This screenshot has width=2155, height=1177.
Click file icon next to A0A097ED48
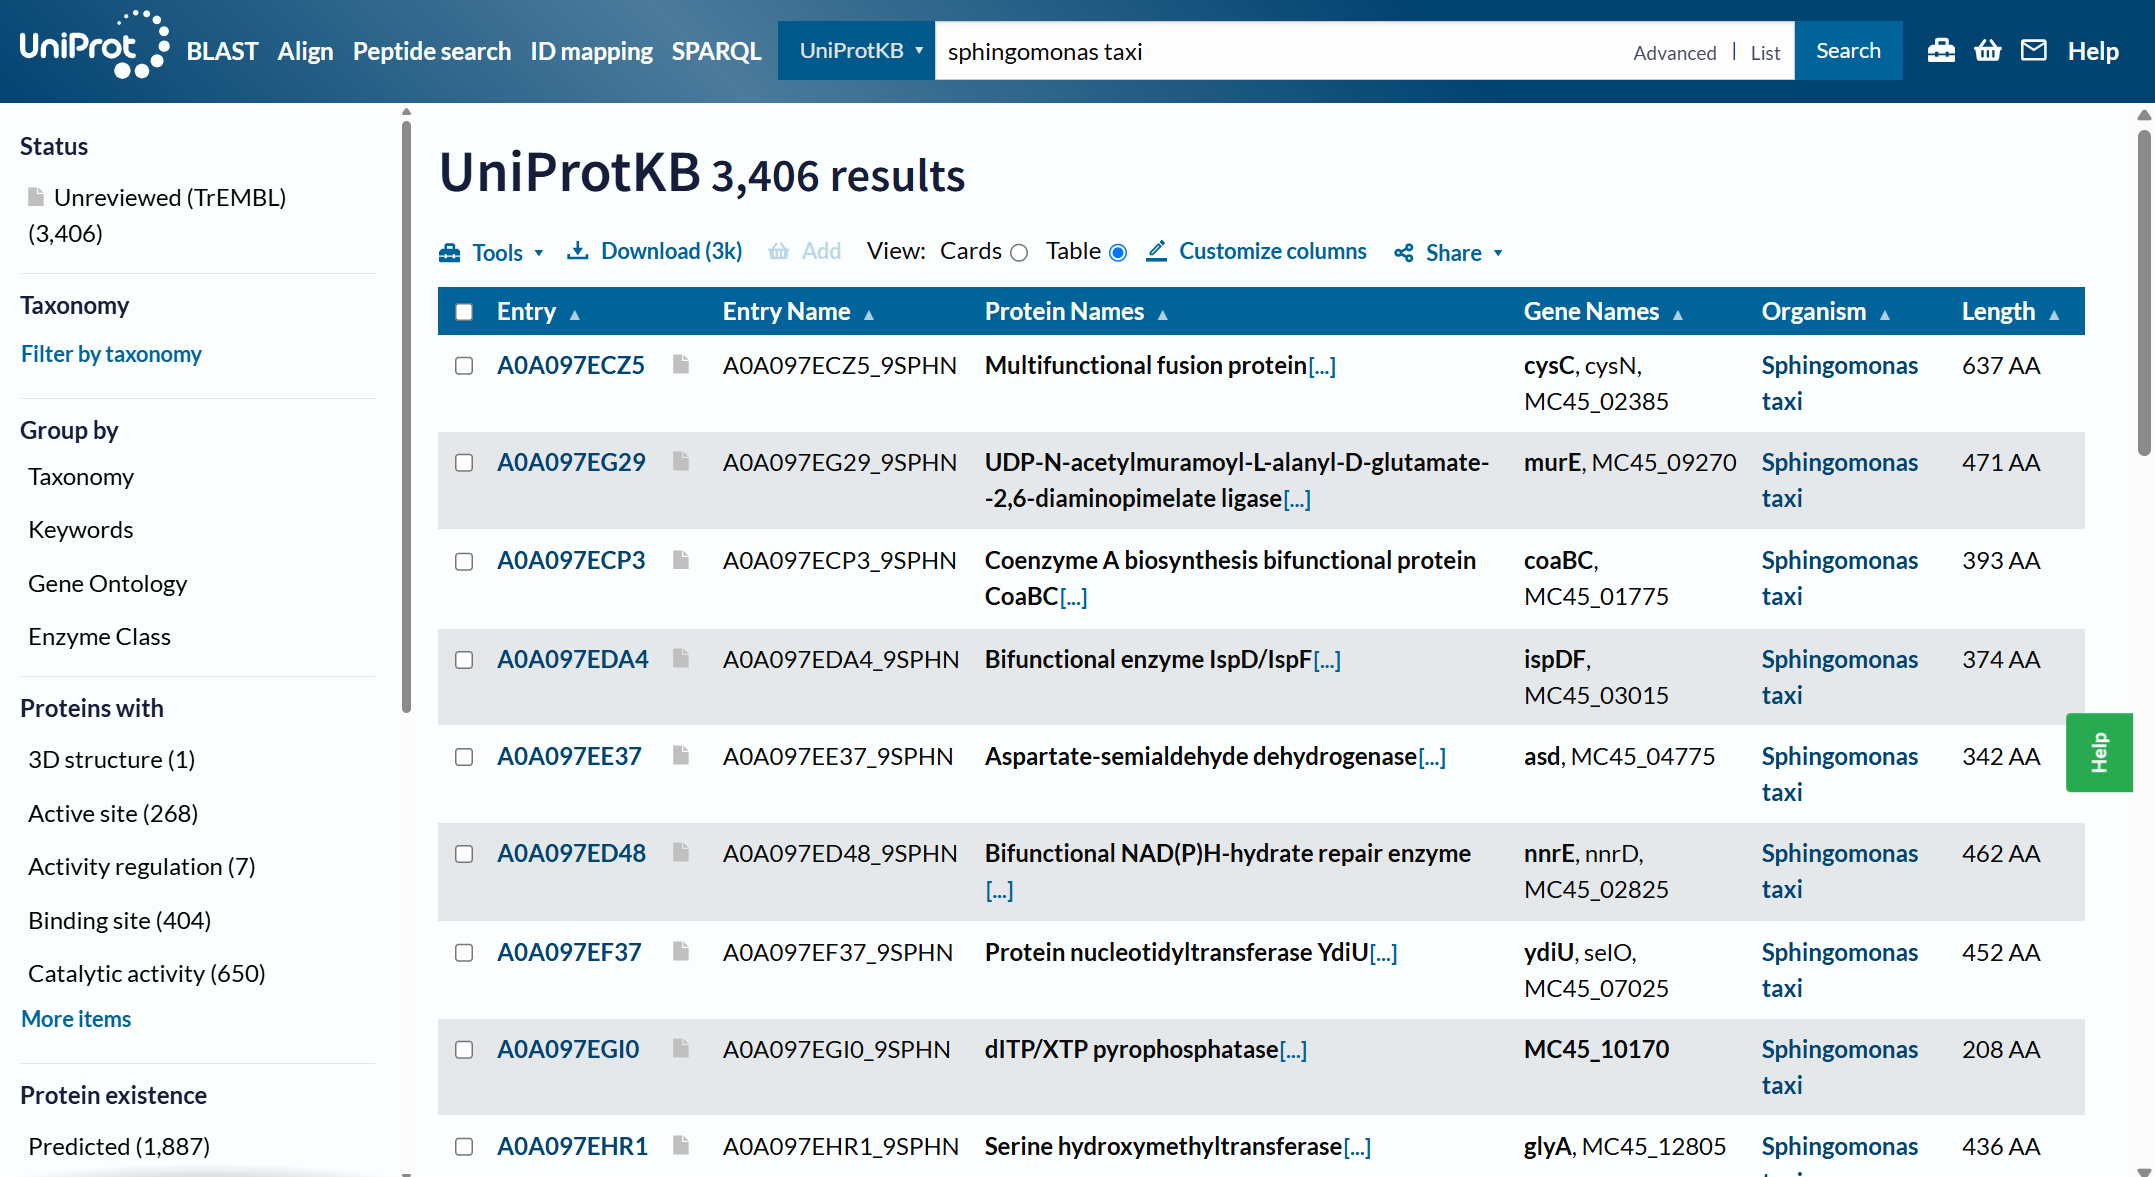click(681, 852)
